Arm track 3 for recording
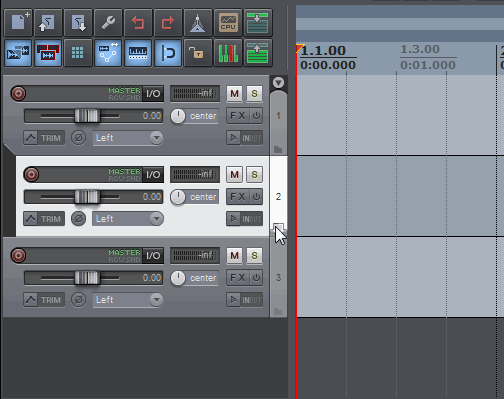 click(18, 255)
